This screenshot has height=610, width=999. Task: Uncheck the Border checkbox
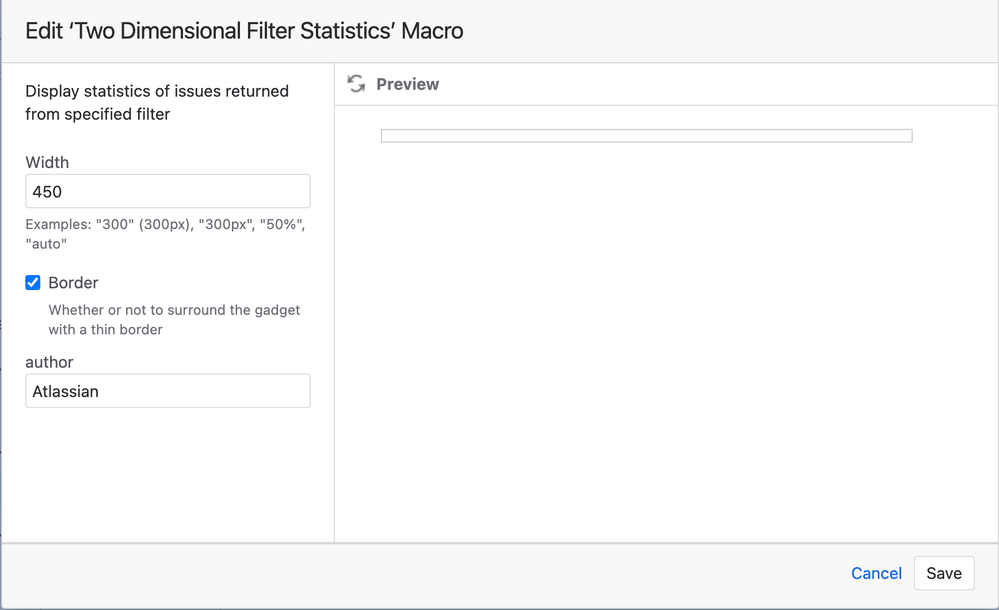pos(33,283)
